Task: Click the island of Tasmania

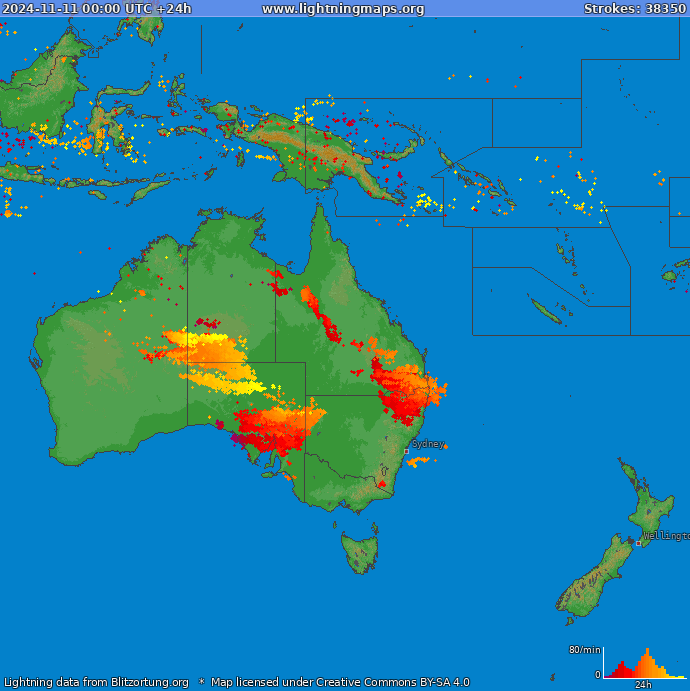Action: [361, 552]
